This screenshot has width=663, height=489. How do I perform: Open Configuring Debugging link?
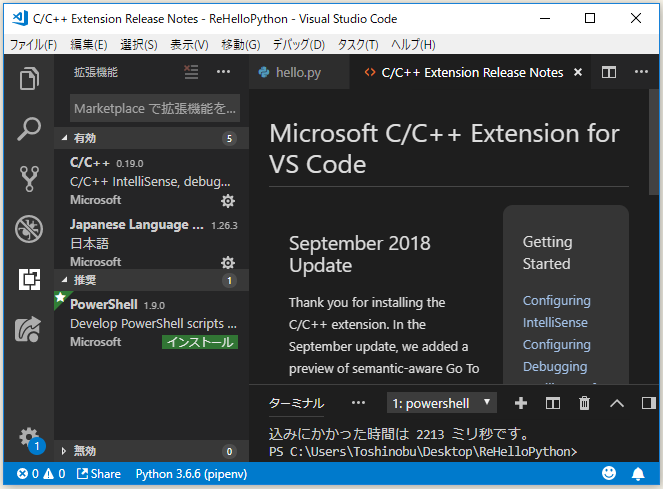pos(556,355)
